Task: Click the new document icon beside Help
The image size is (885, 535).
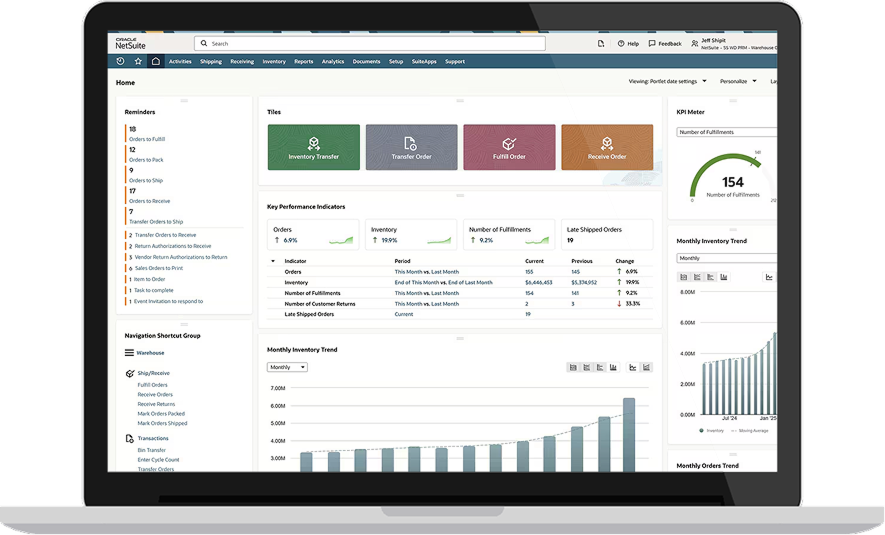Action: point(601,44)
